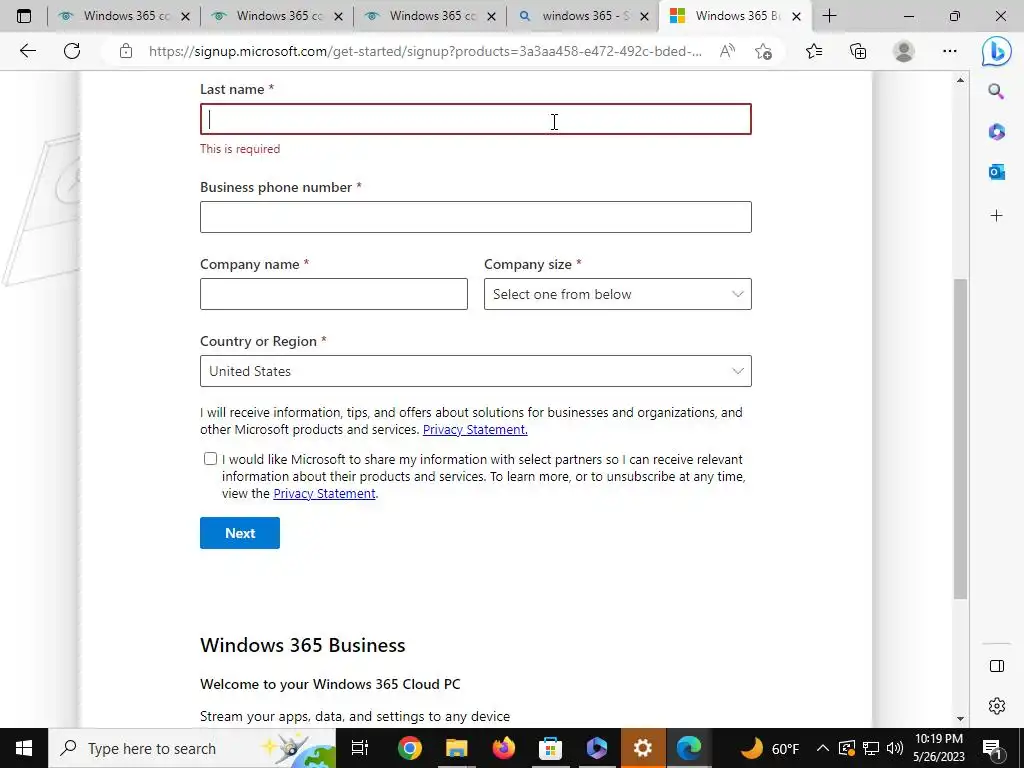This screenshot has width=1024, height=768.
Task: Toggle the sidebar panel layout icon
Action: click(x=997, y=666)
